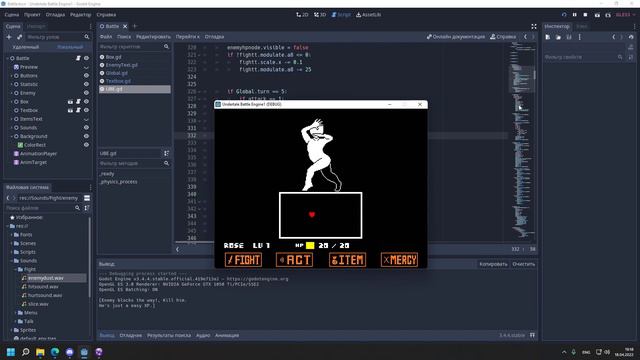Toggle visibility of ColorRect node
The image size is (640, 360).
click(86, 145)
